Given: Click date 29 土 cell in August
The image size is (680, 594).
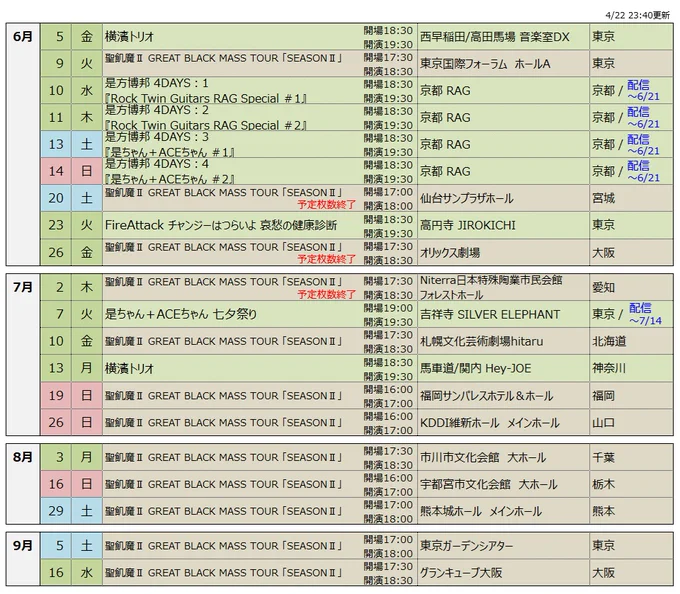Looking at the screenshot, I should [x=72, y=511].
